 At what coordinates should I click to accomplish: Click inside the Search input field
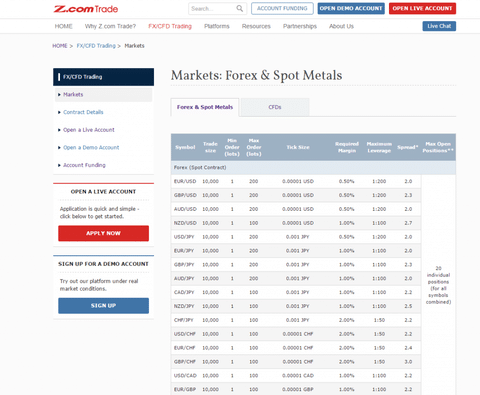click(x=213, y=9)
